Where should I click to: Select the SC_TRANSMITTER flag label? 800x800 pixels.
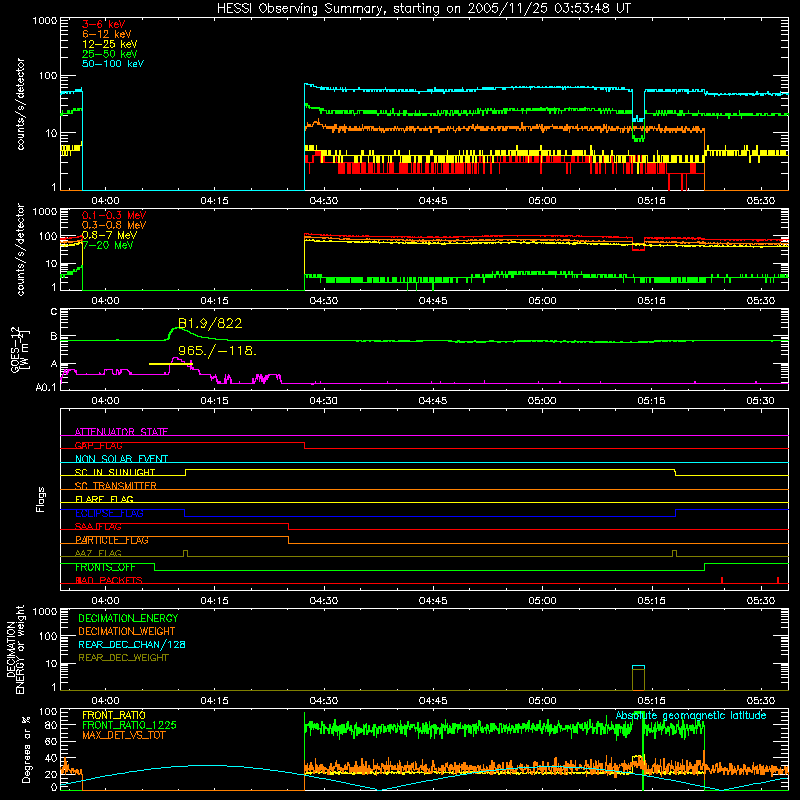[x=116, y=486]
